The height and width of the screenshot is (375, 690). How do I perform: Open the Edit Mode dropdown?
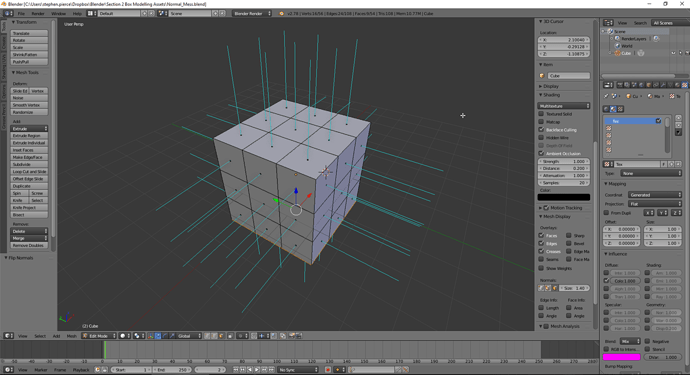pyautogui.click(x=100, y=335)
